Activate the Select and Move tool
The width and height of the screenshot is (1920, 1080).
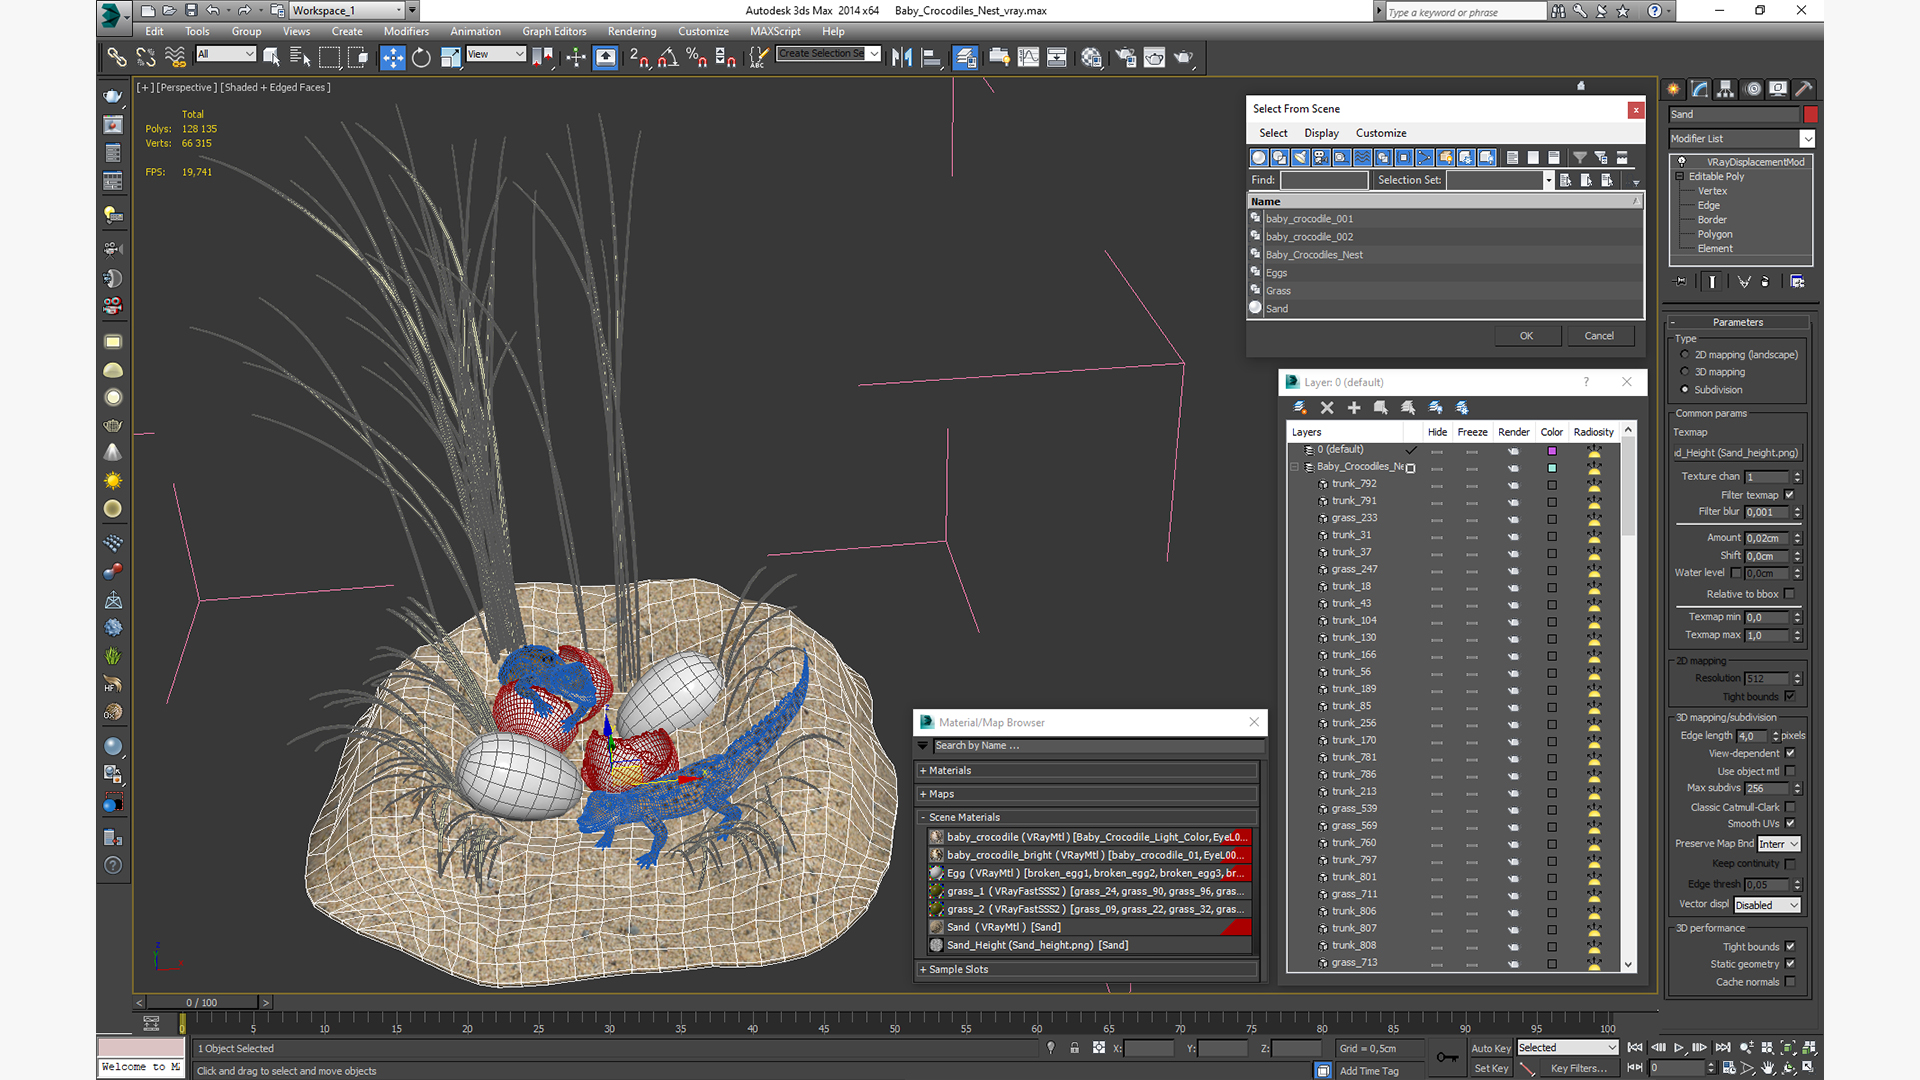click(393, 57)
